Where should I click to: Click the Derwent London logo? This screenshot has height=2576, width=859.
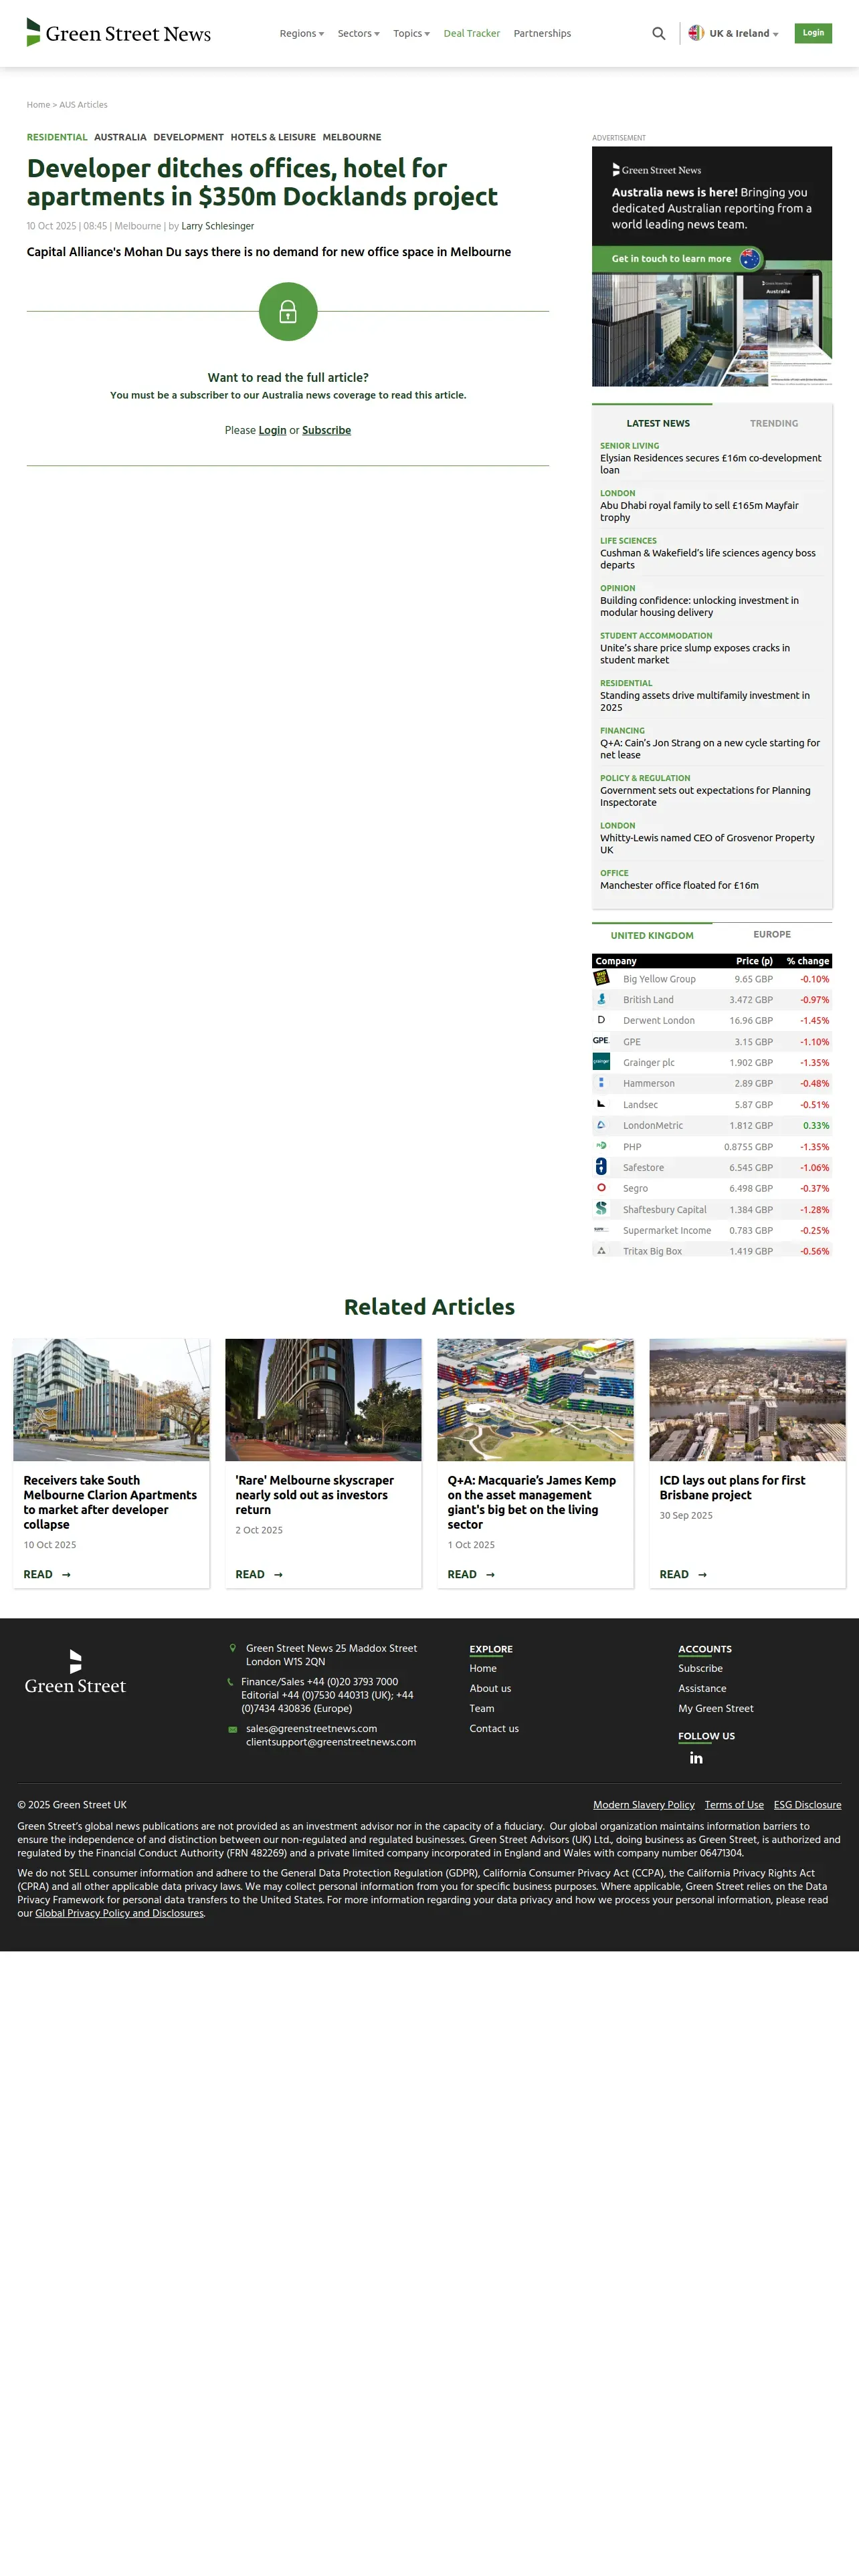click(x=601, y=1020)
